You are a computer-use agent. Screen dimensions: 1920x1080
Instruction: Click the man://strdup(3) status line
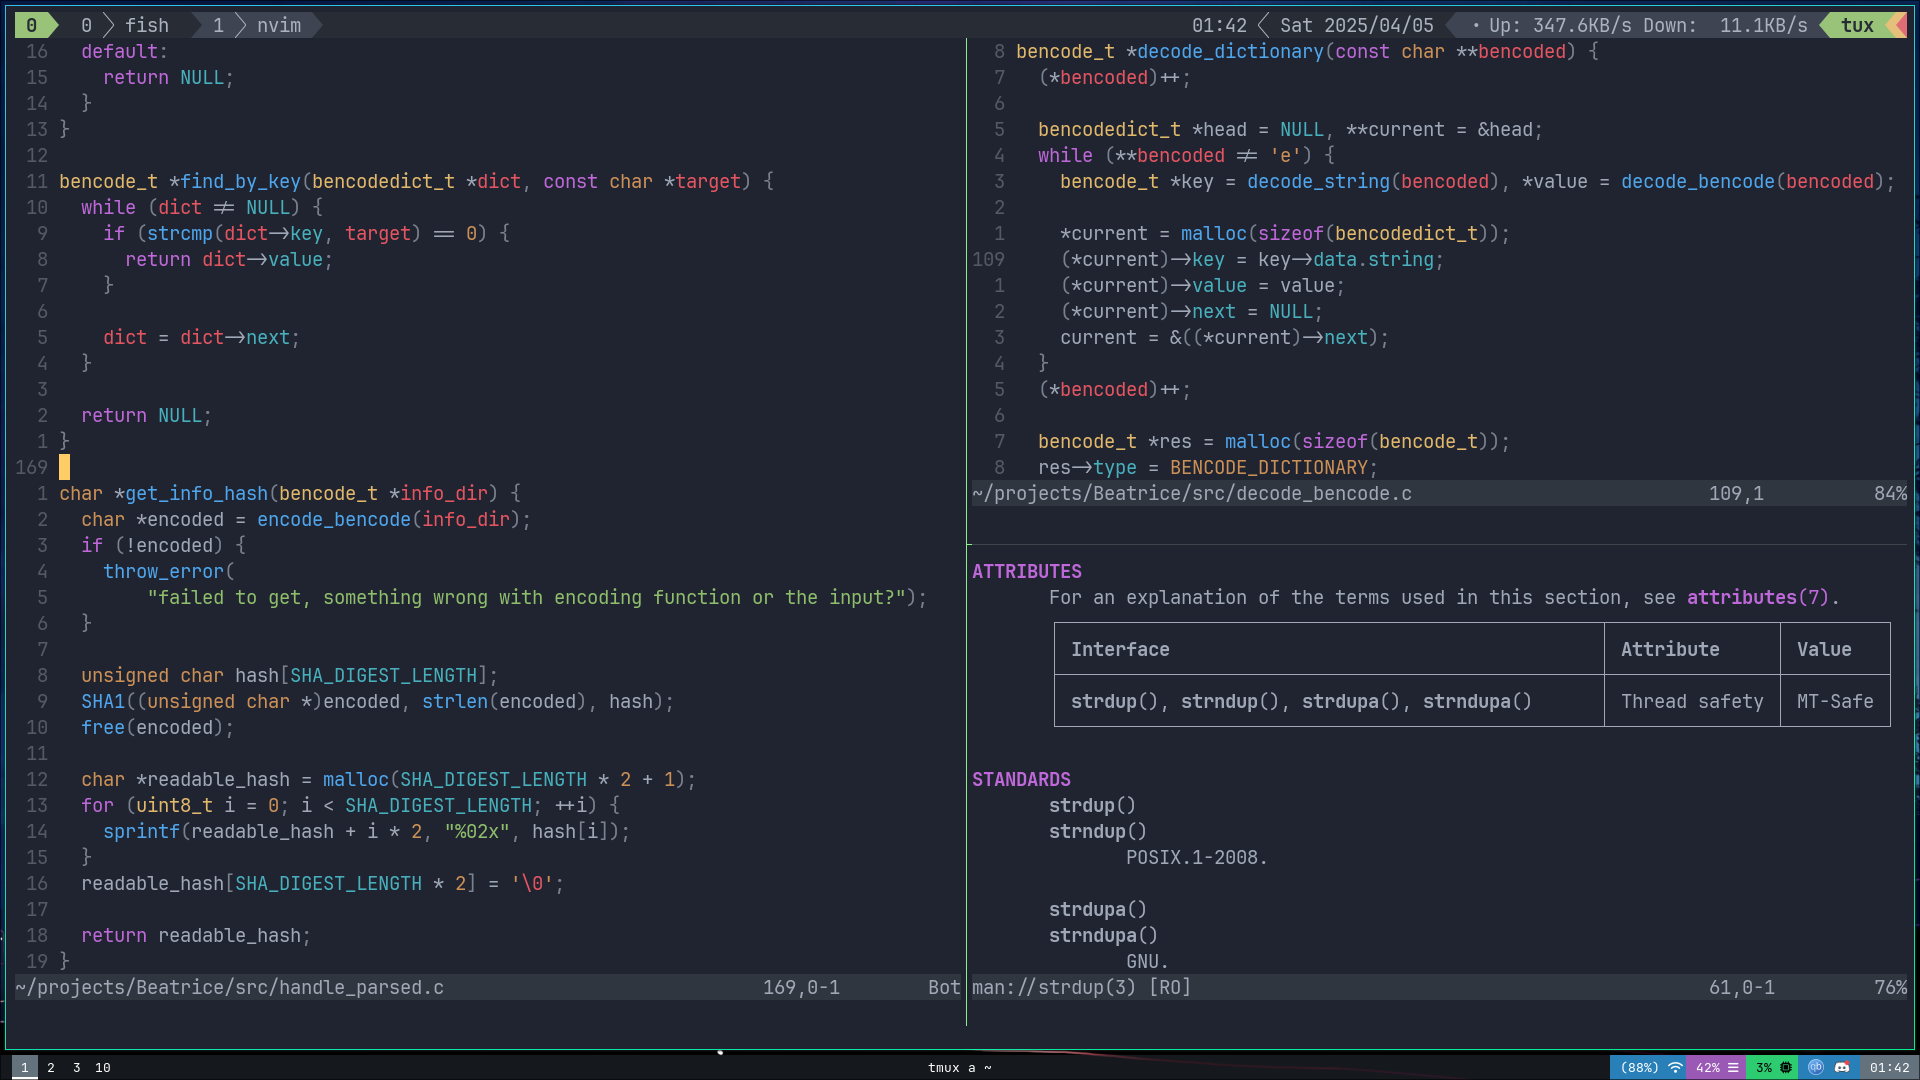(x=1081, y=987)
